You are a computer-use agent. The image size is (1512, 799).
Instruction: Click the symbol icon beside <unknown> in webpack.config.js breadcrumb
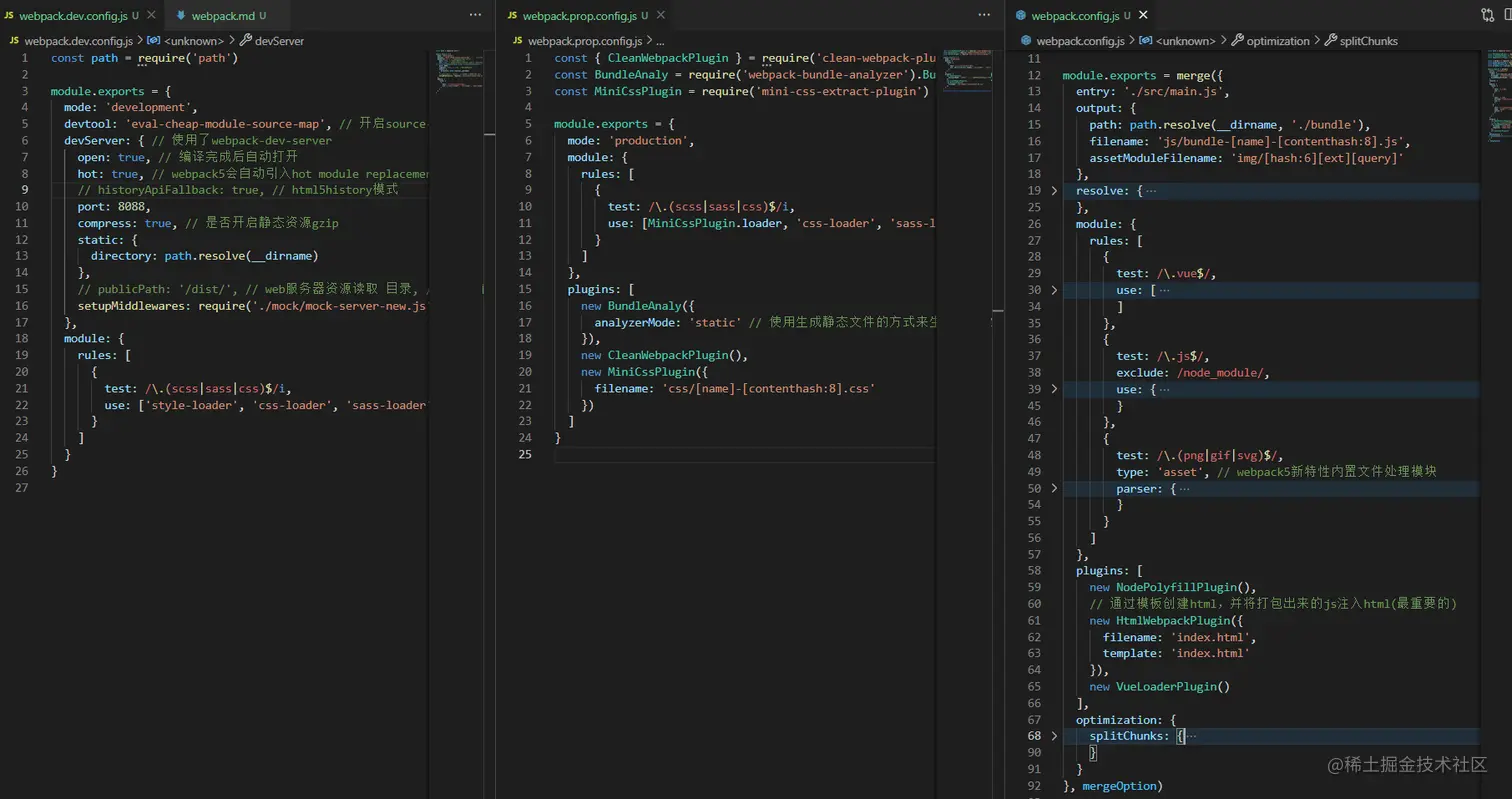point(1145,41)
